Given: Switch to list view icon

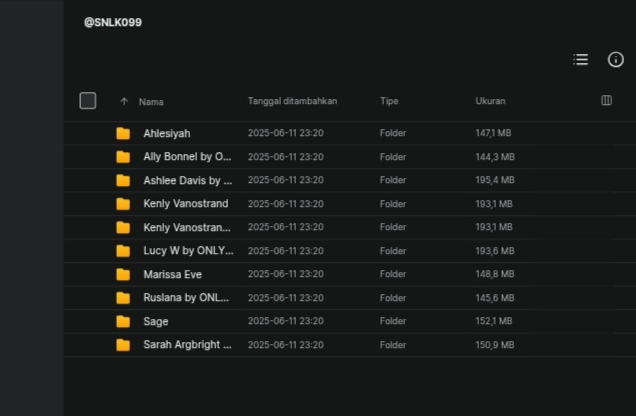Looking at the screenshot, I should 580,60.
